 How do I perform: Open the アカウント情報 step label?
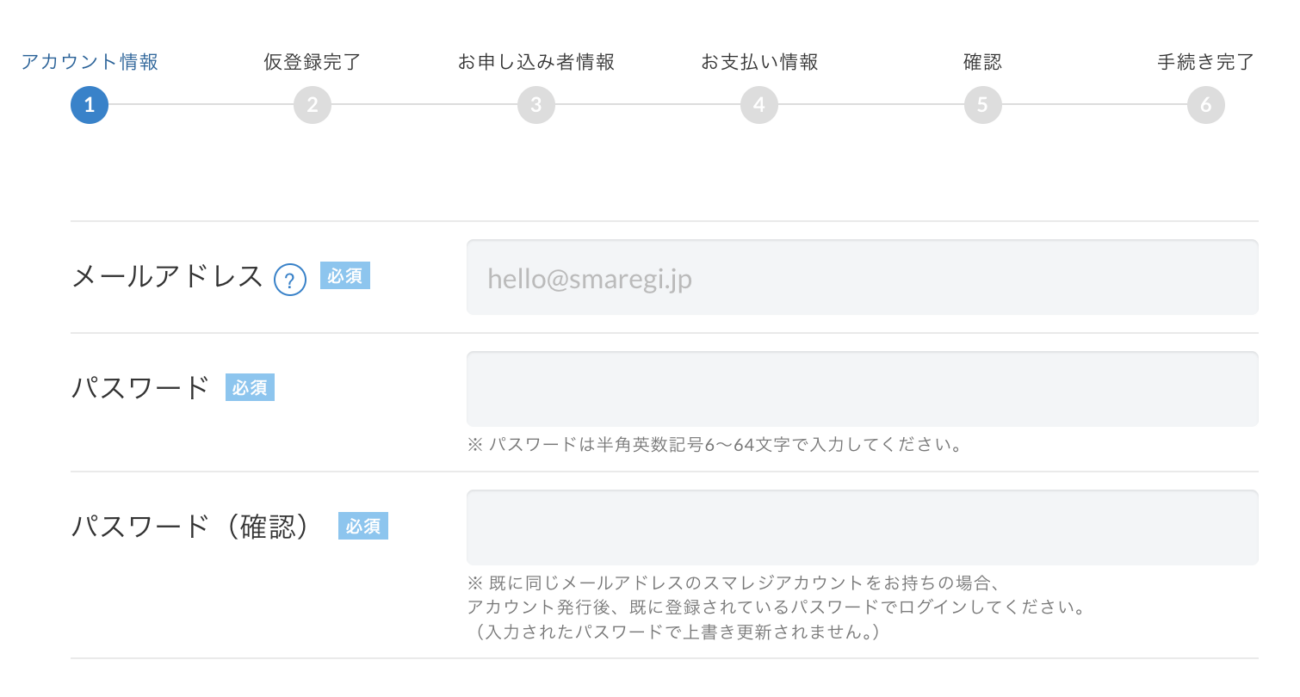pyautogui.click(x=90, y=62)
